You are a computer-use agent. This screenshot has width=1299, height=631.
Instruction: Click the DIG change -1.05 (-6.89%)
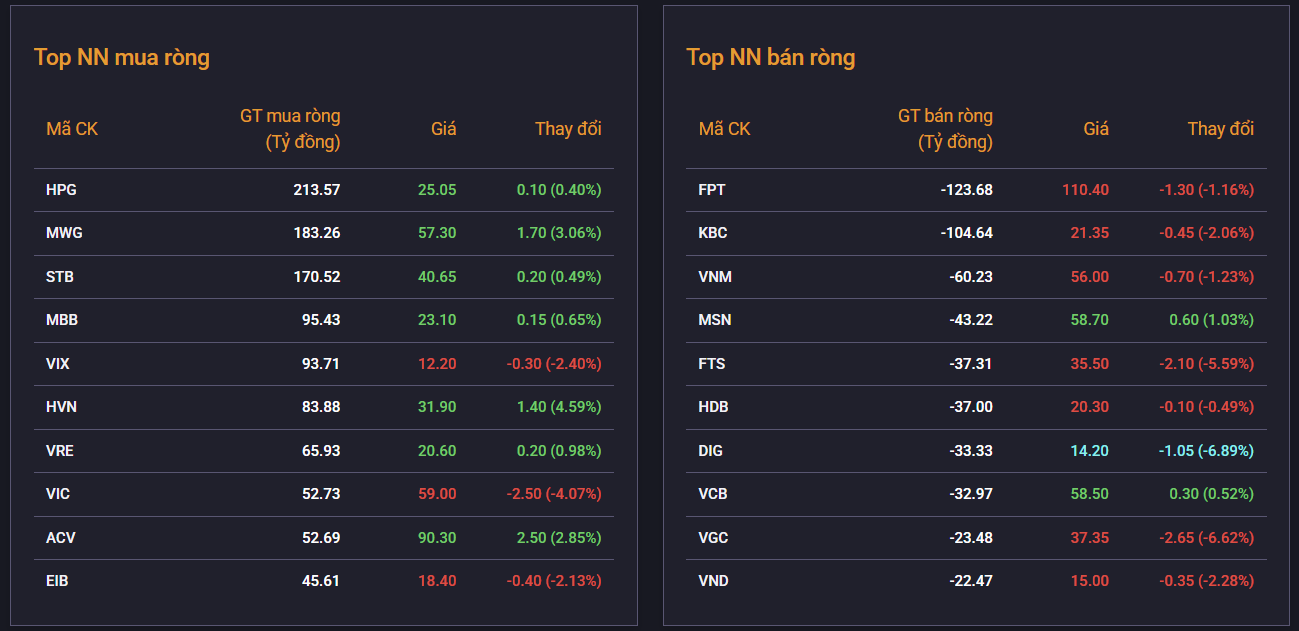1207,450
